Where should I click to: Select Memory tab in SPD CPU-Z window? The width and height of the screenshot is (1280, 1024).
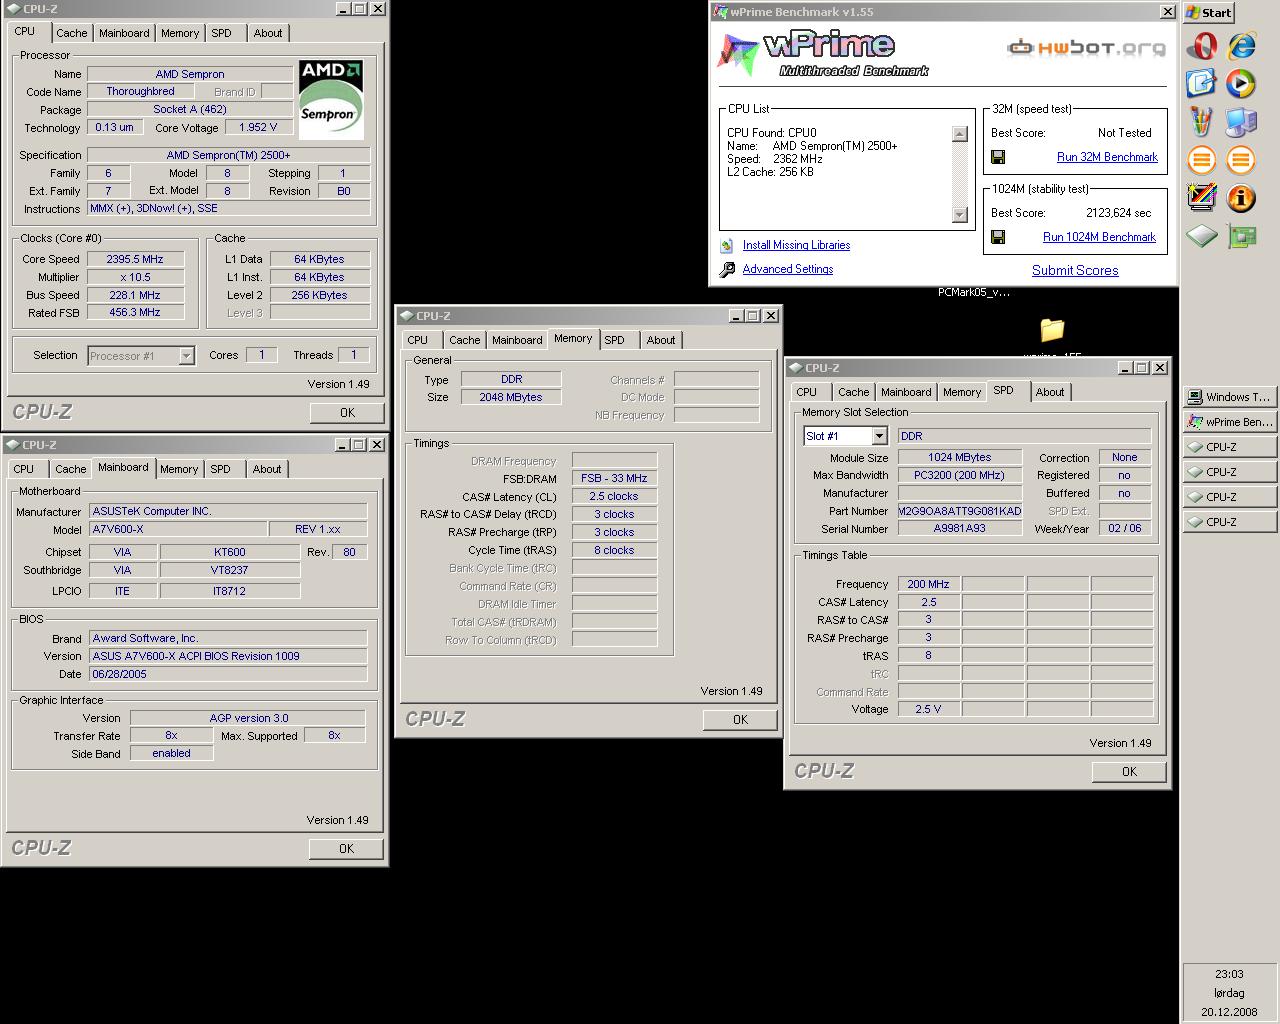pyautogui.click(x=962, y=392)
